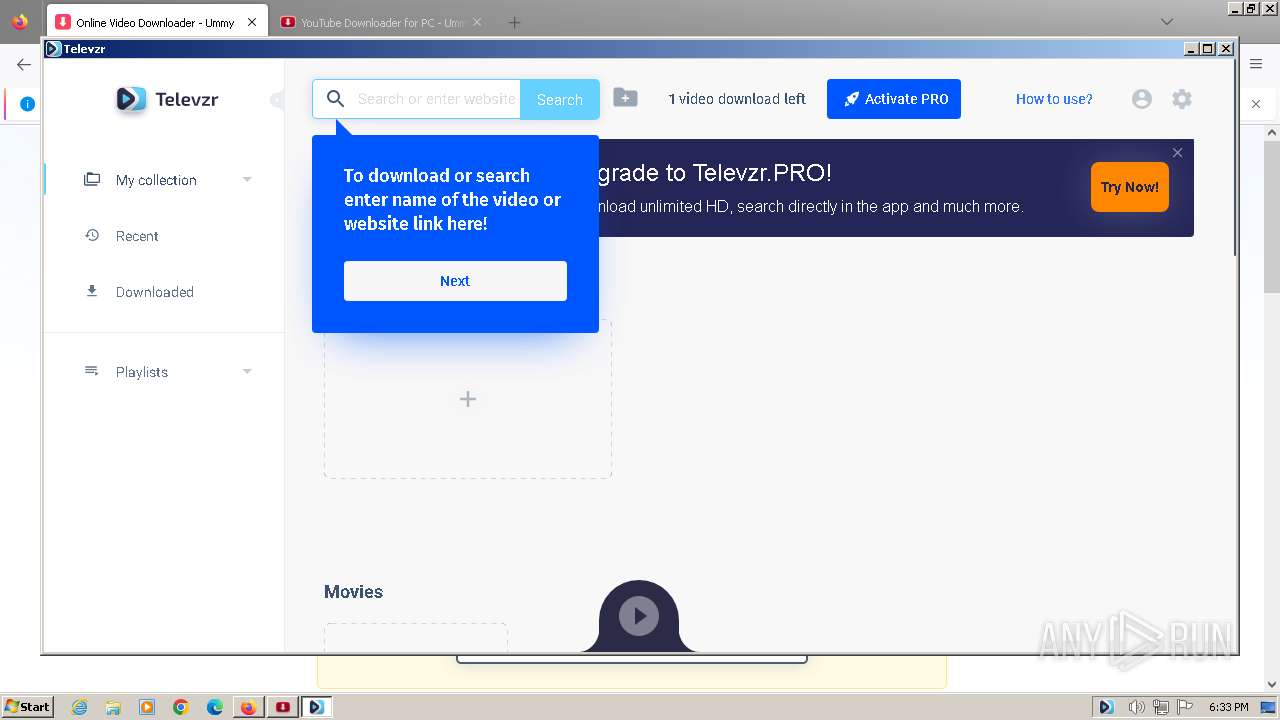
Task: Open the Firefox hamburger menu
Action: click(x=1256, y=64)
